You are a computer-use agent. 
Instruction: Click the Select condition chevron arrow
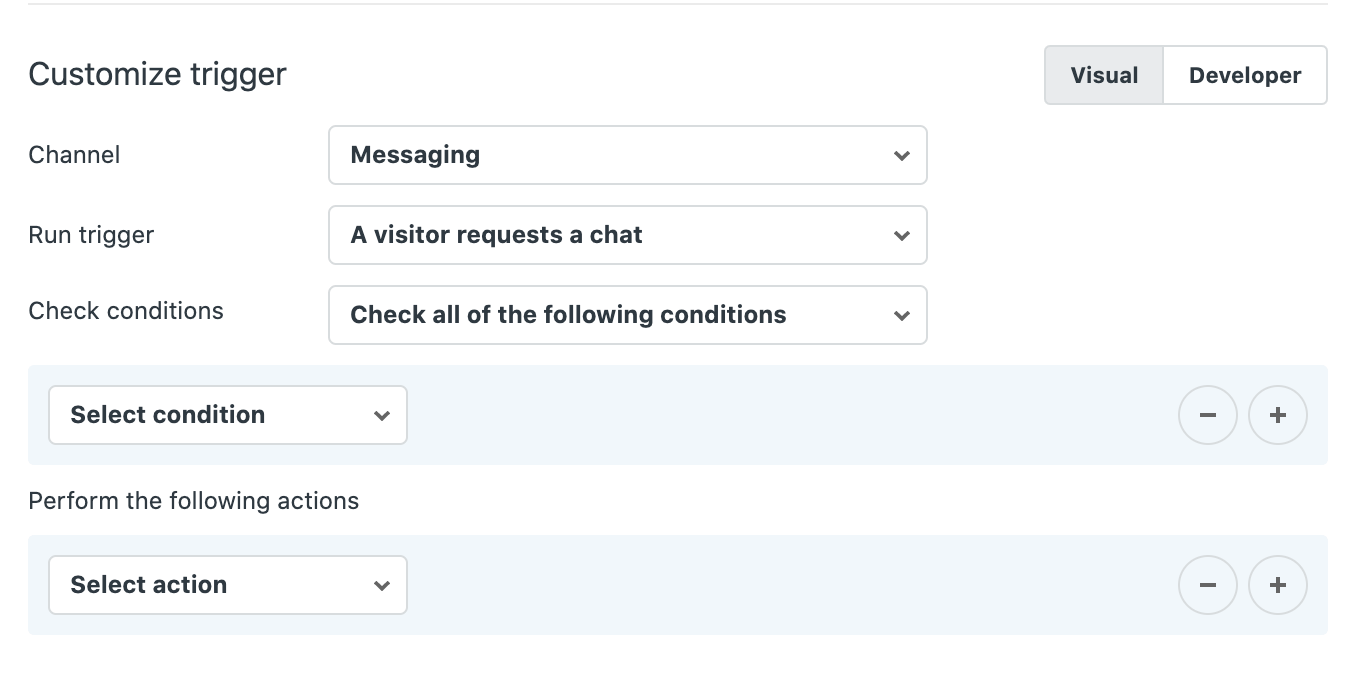pyautogui.click(x=381, y=415)
